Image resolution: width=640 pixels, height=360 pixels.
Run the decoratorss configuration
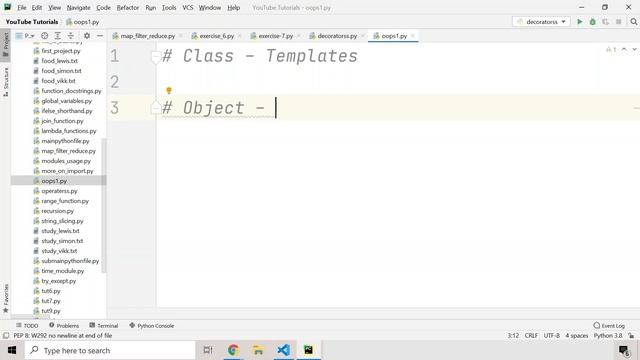click(x=580, y=22)
